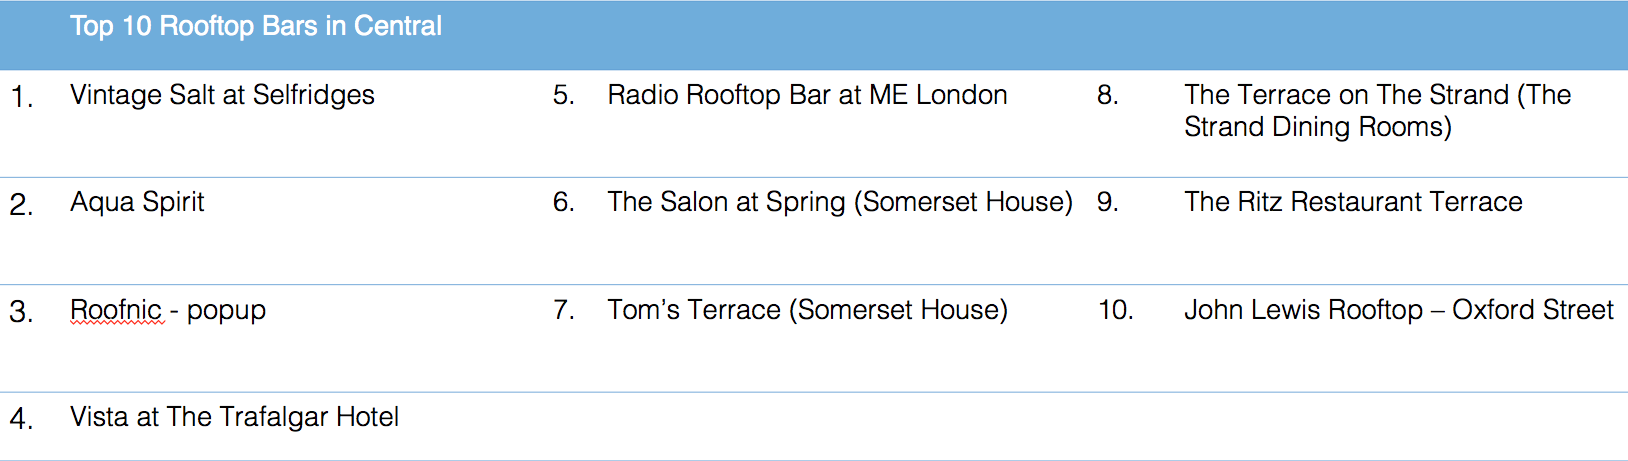Screen dimensions: 1628x461
Task: Click the list number '2.'
Action: click(x=22, y=205)
